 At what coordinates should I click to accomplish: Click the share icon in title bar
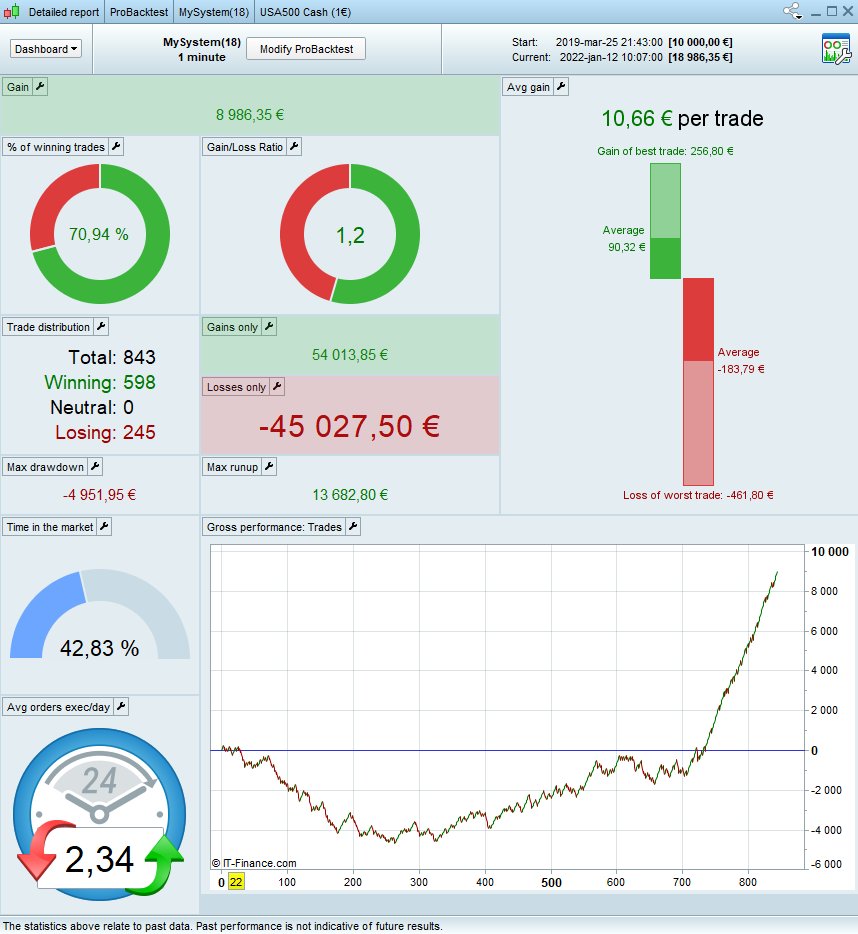click(792, 11)
